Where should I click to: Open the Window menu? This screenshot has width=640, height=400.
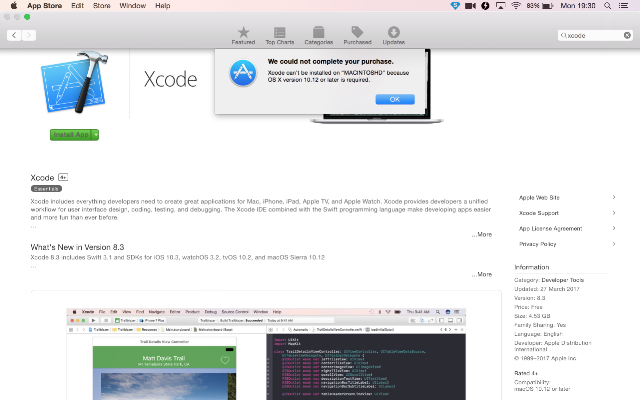tap(133, 6)
